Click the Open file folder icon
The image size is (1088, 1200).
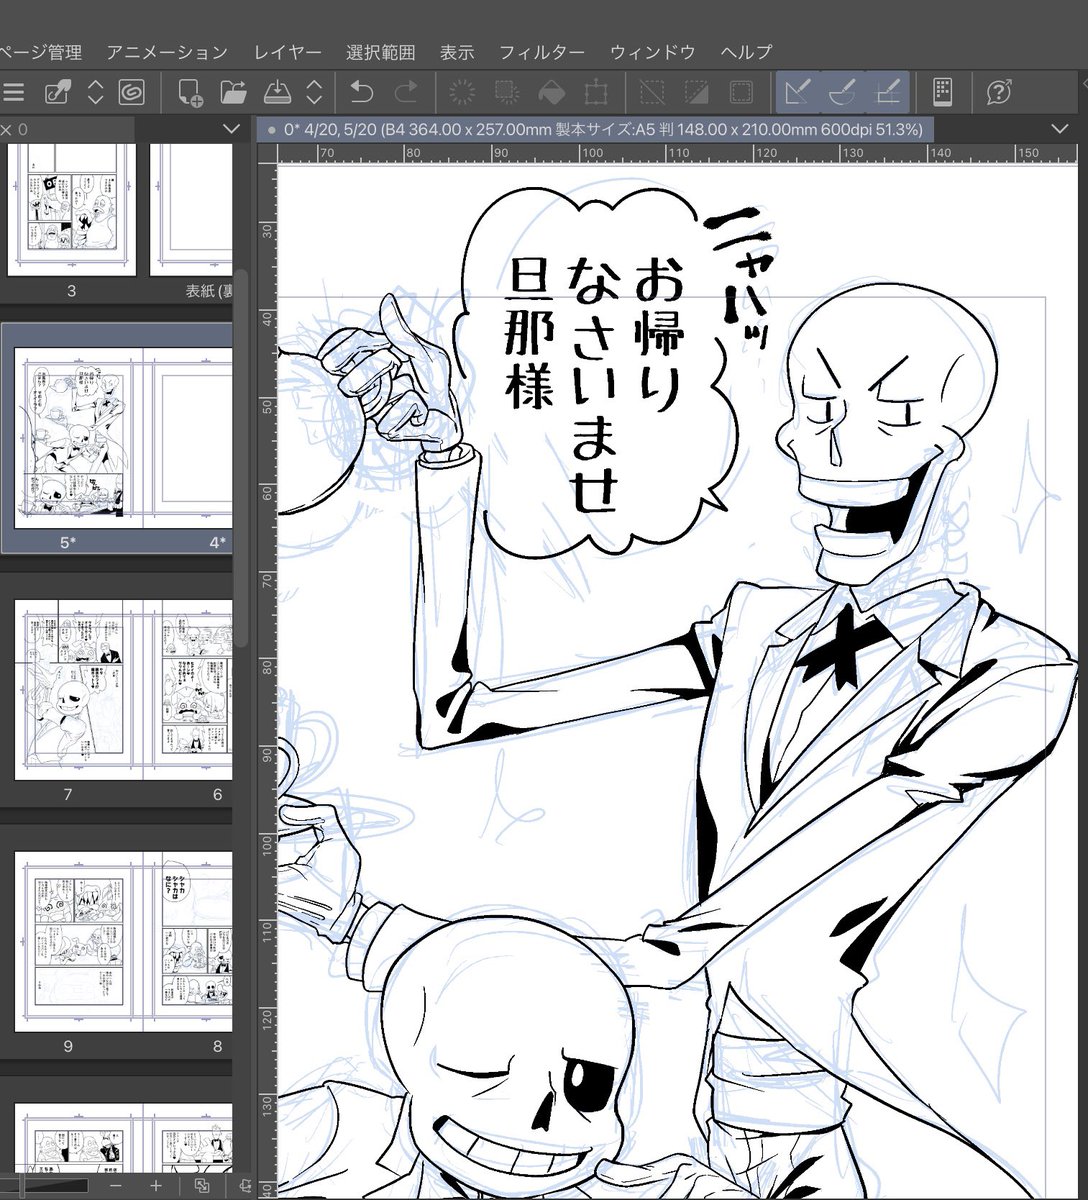(234, 93)
